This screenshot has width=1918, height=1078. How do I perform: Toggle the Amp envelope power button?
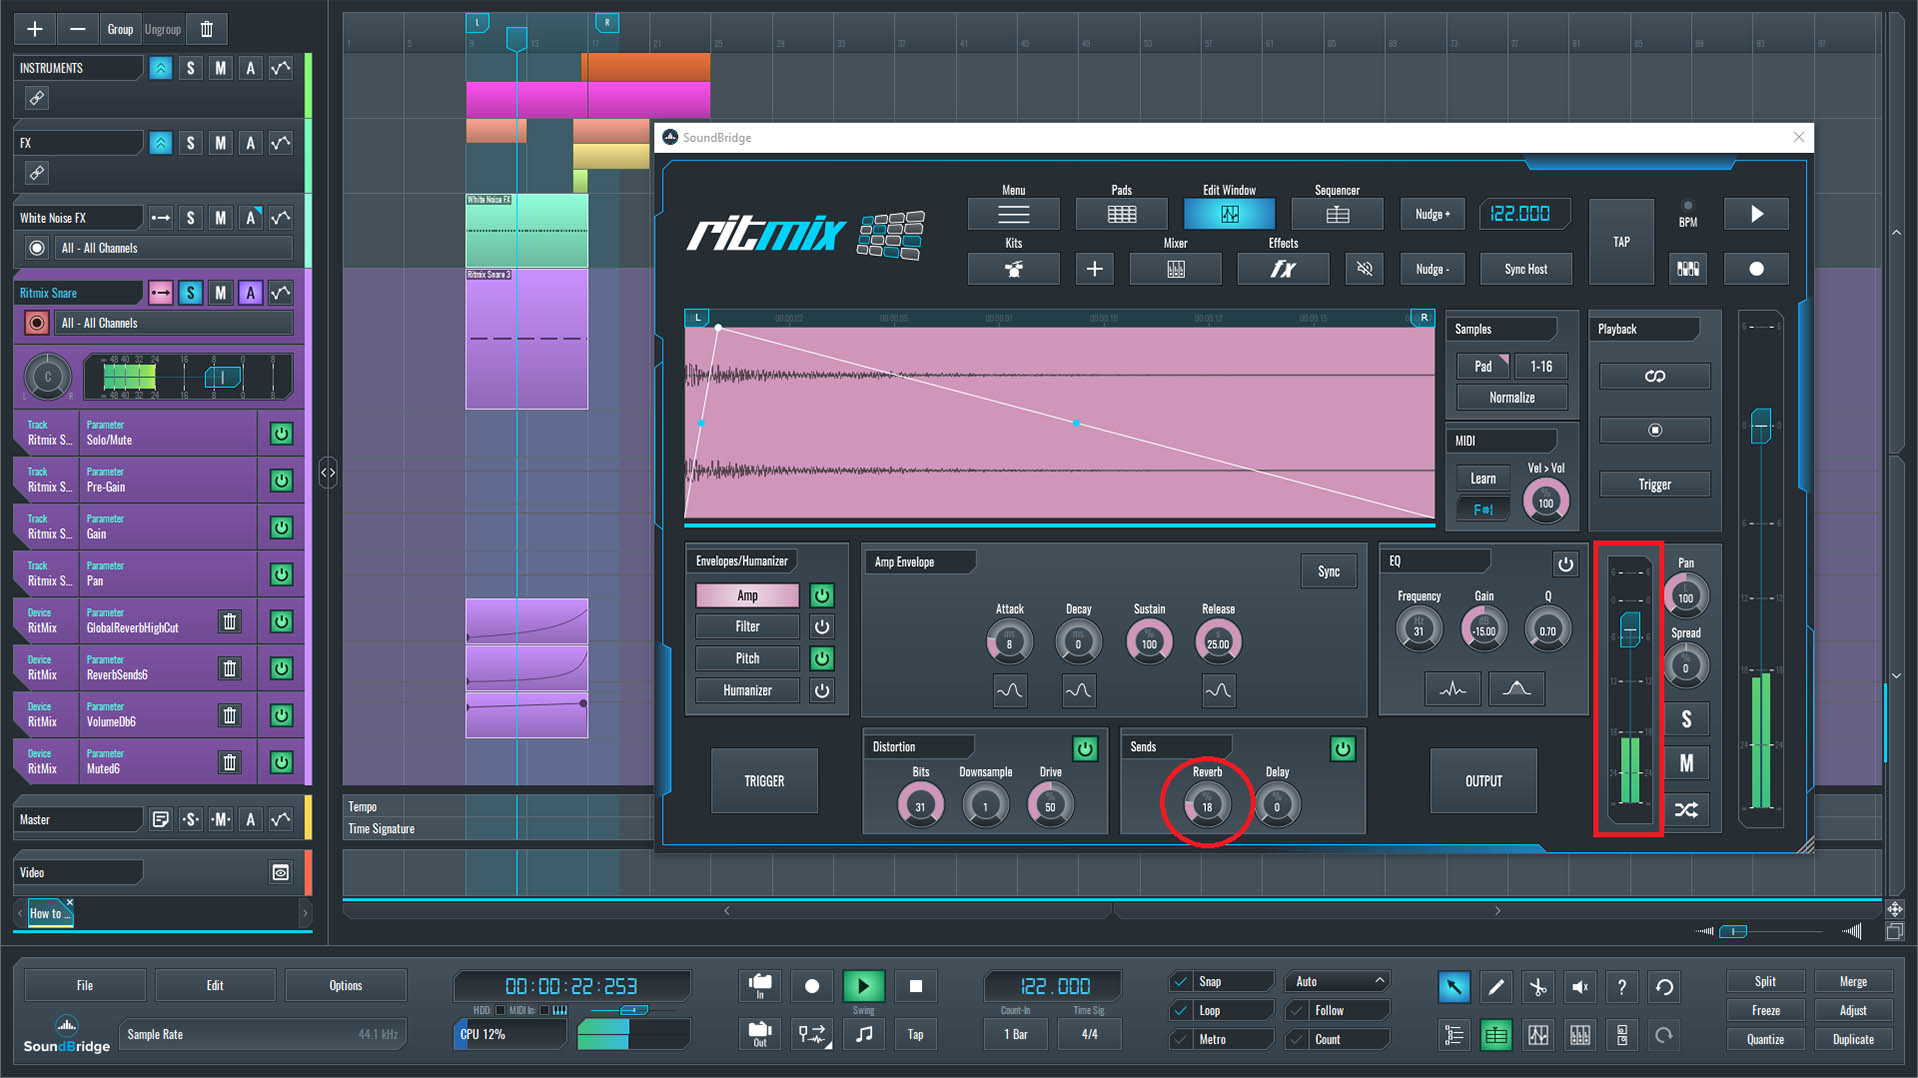point(821,595)
